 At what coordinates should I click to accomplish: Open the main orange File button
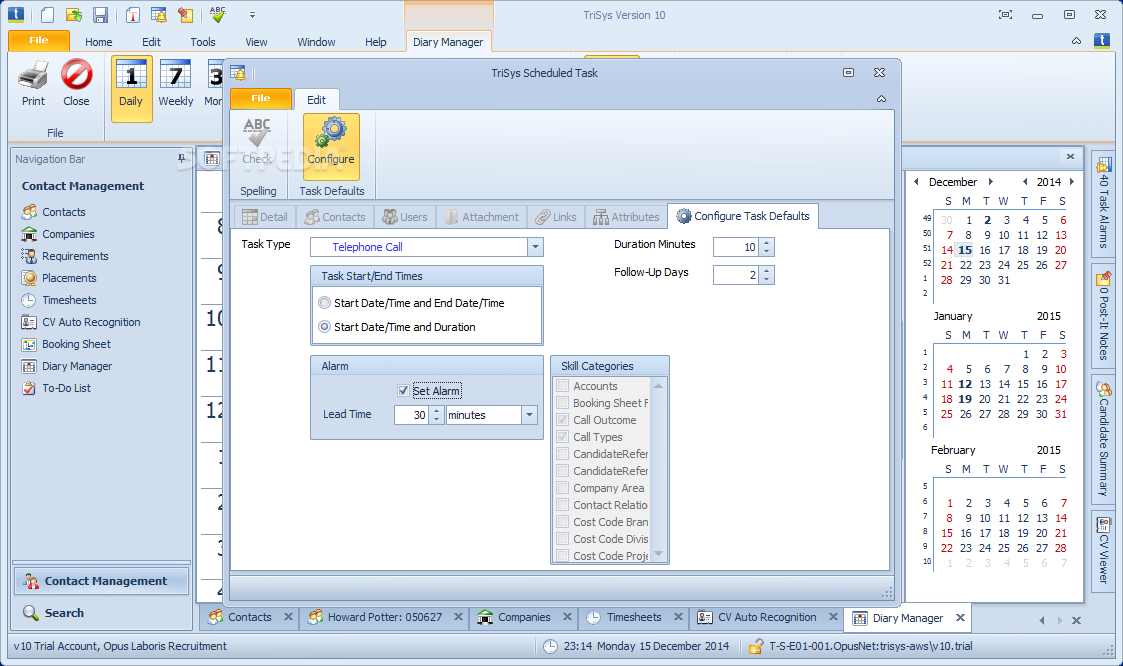click(39, 41)
